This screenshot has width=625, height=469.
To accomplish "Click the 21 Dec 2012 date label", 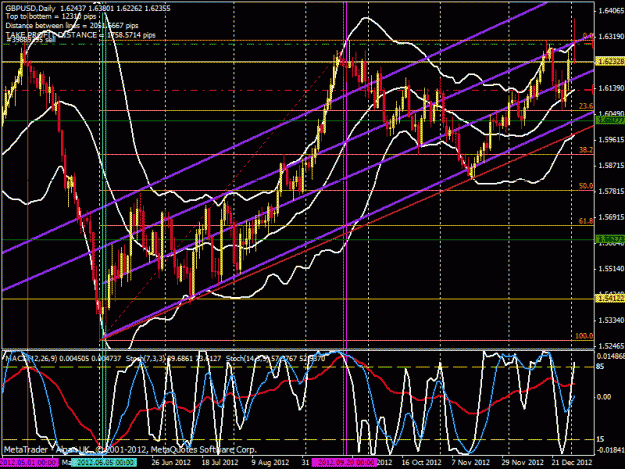I will click(572, 463).
